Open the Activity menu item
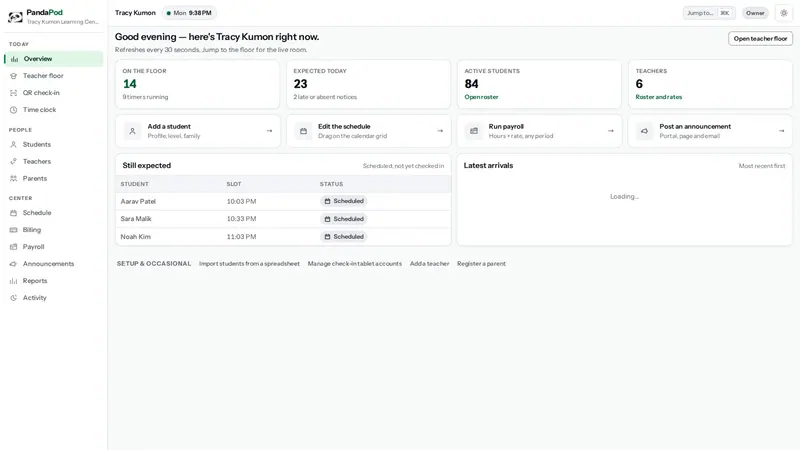 coord(54,298)
